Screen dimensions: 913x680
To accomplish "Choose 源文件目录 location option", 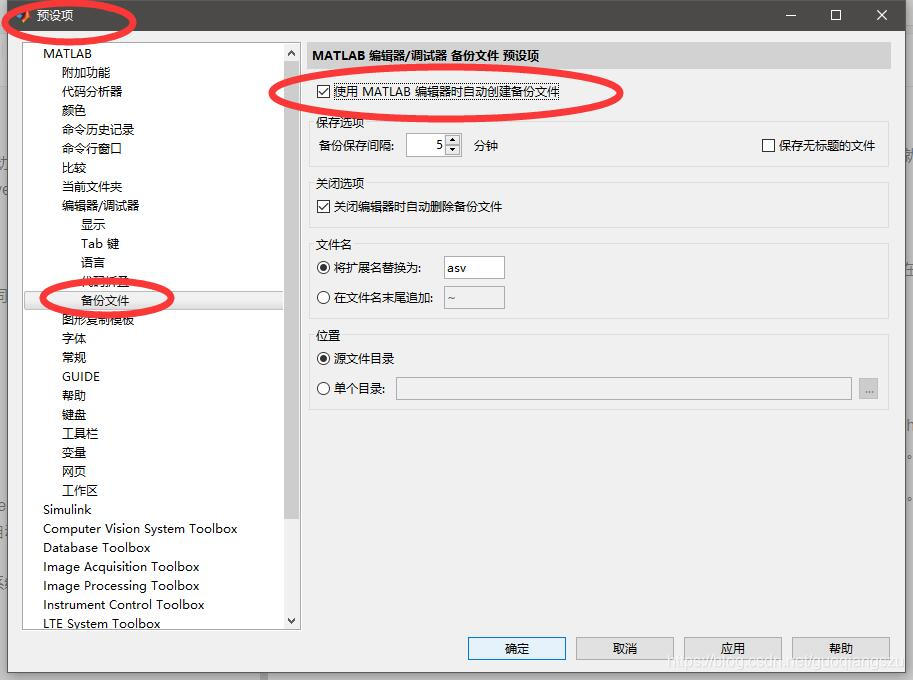I will click(x=323, y=359).
